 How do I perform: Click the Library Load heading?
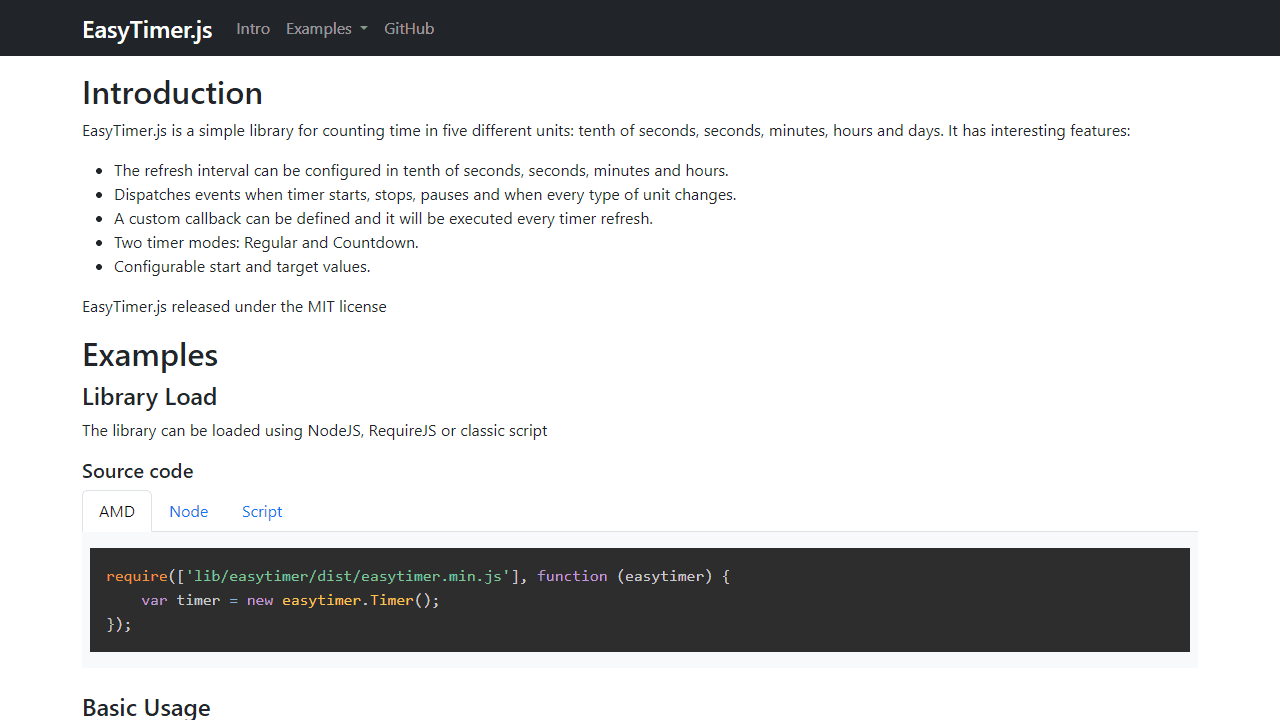click(149, 397)
